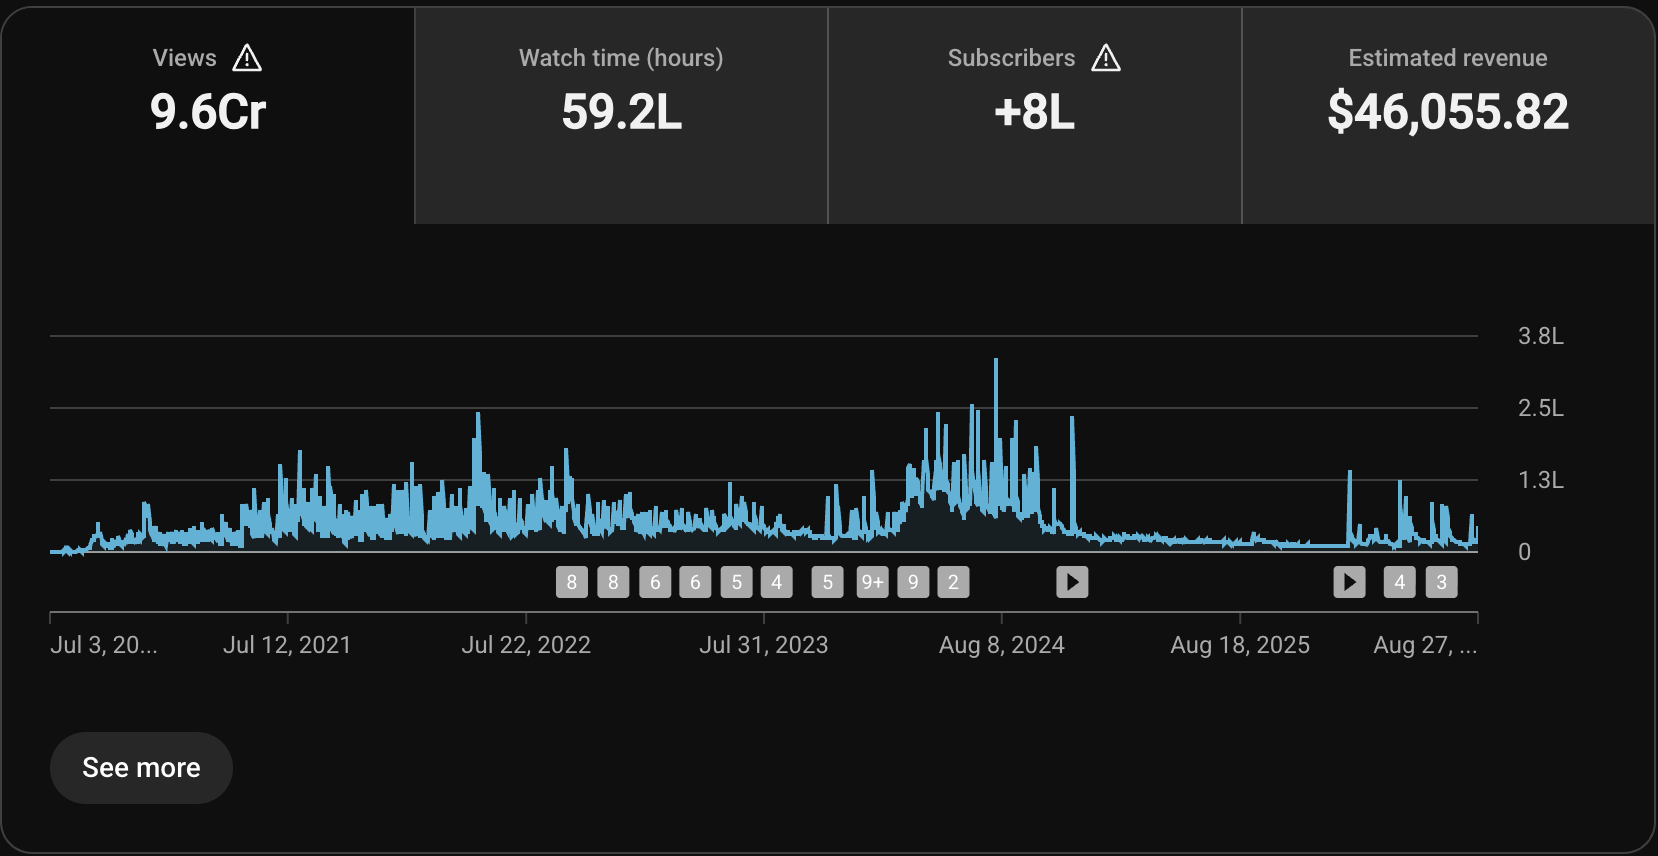The height and width of the screenshot is (856, 1658).
Task: Click the Aug 18, 2025 date label
Action: (1240, 645)
